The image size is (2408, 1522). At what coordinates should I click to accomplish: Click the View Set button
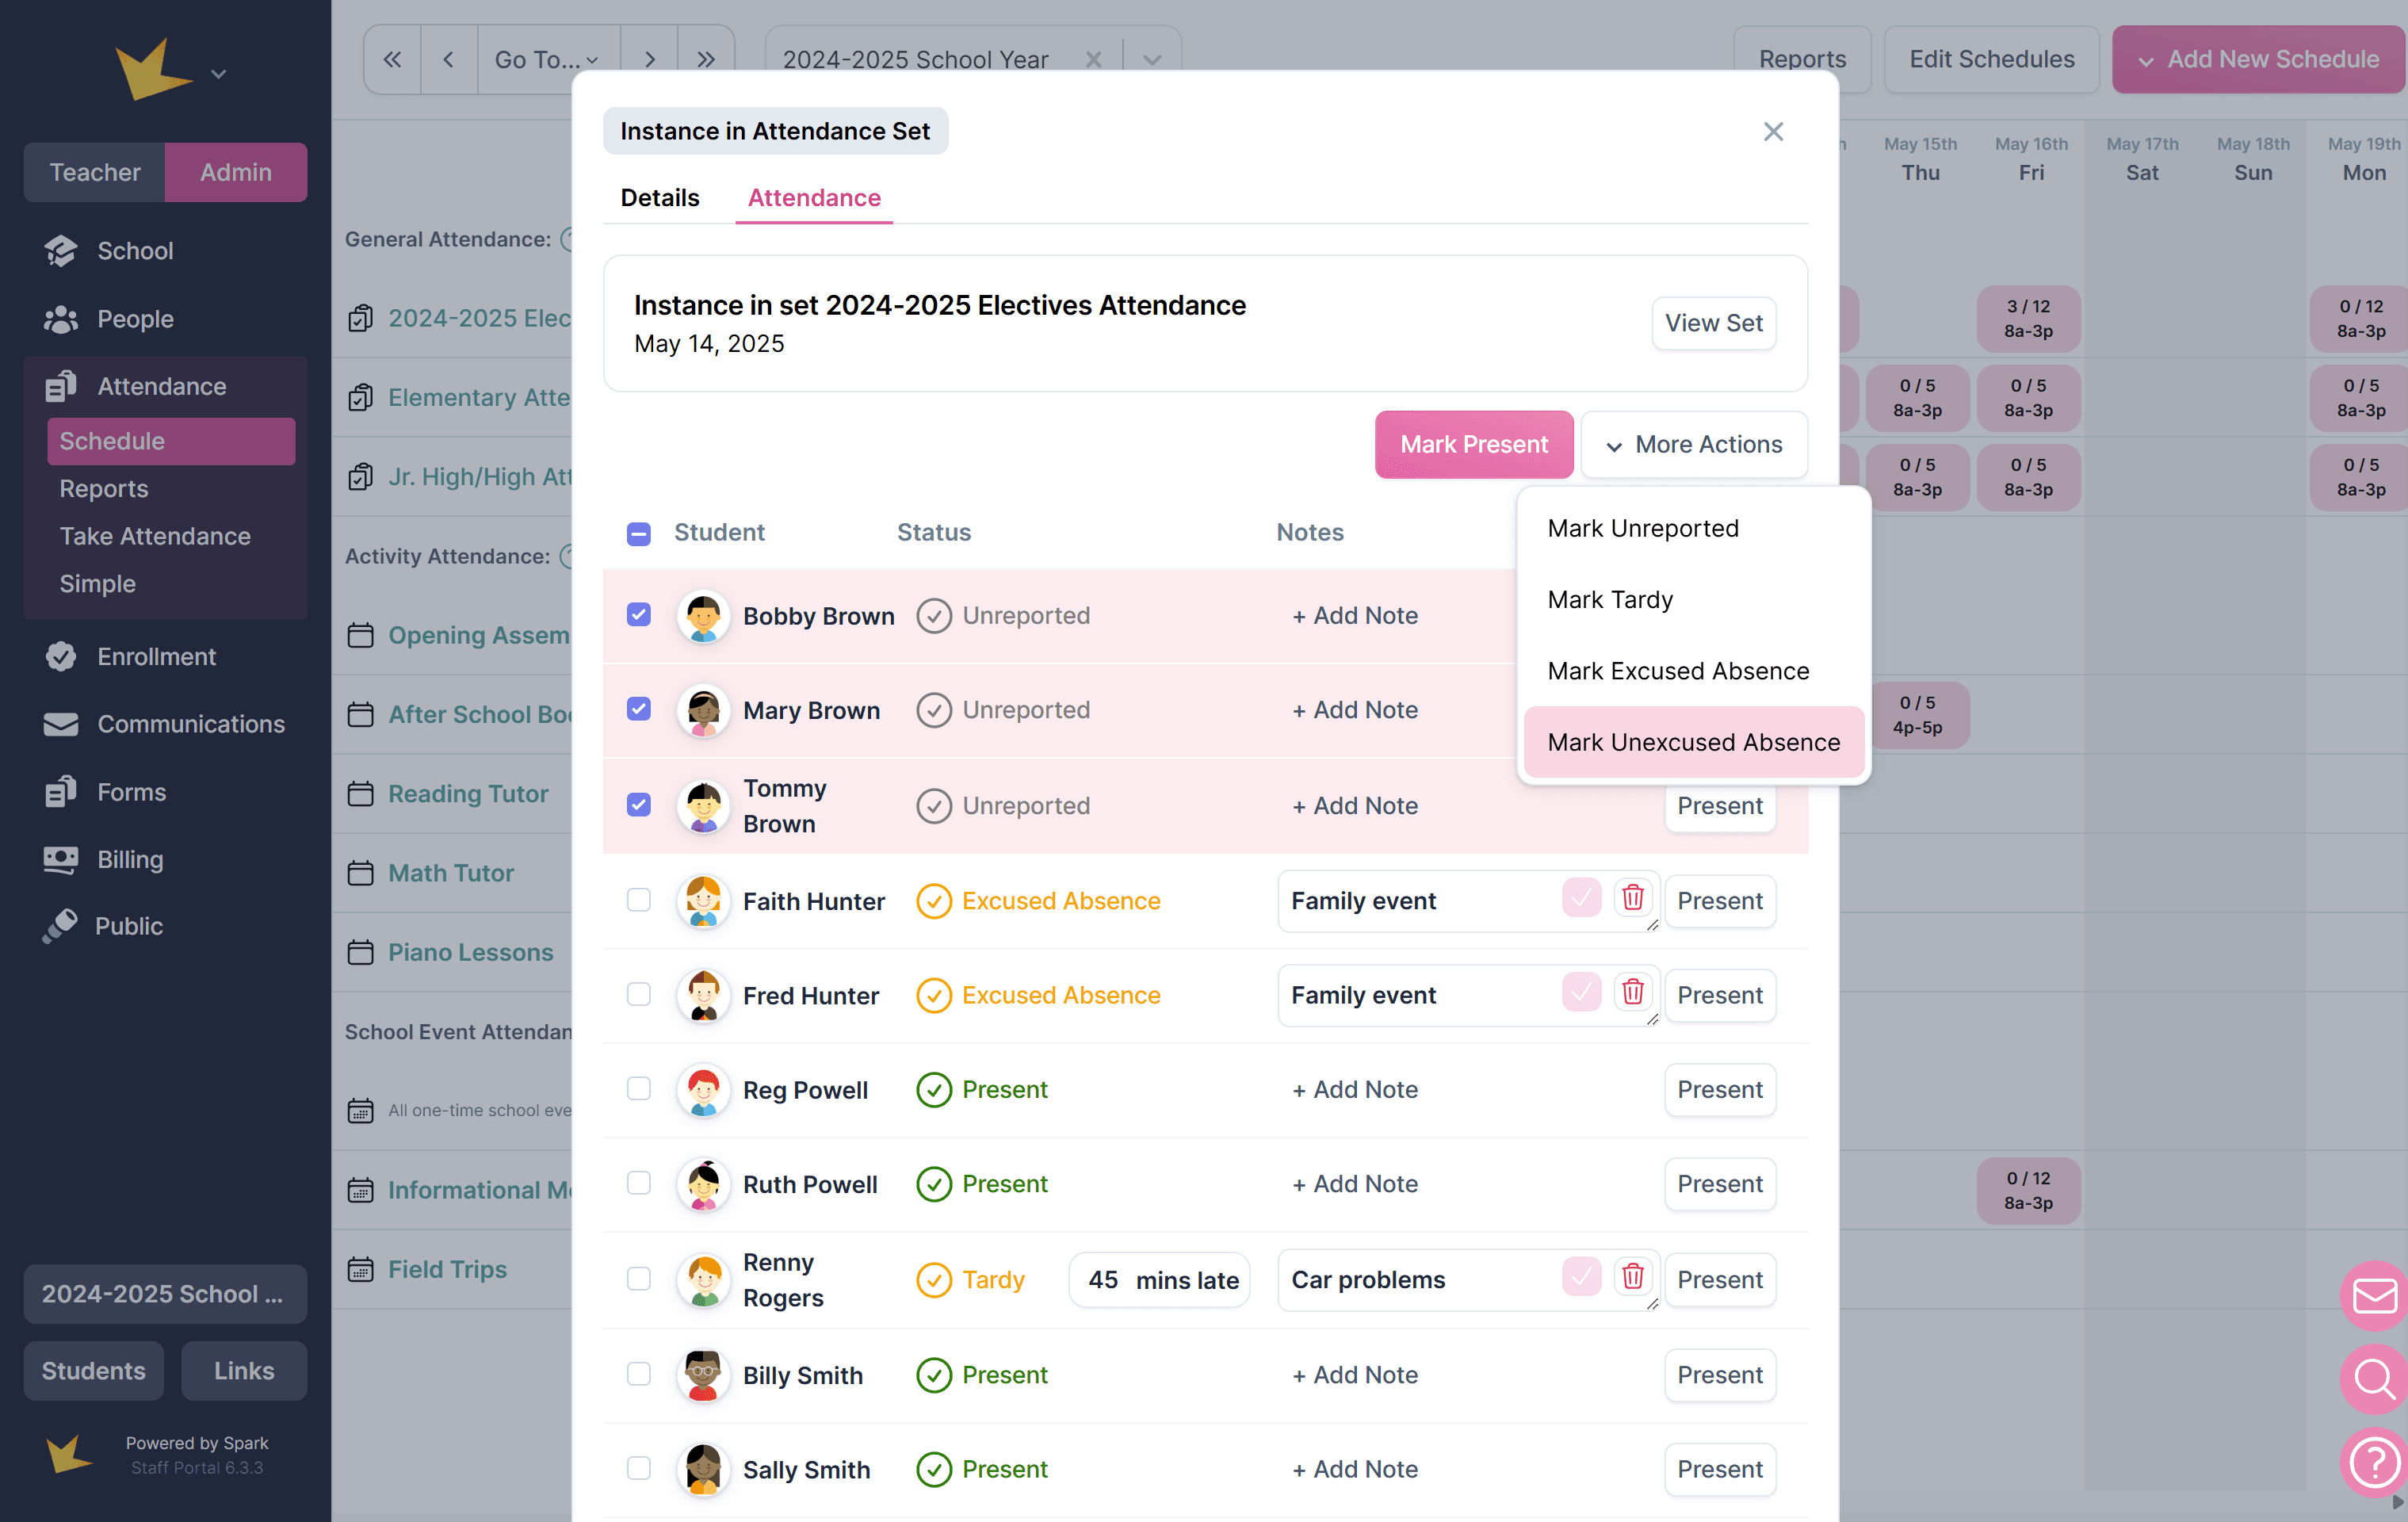coord(1713,323)
